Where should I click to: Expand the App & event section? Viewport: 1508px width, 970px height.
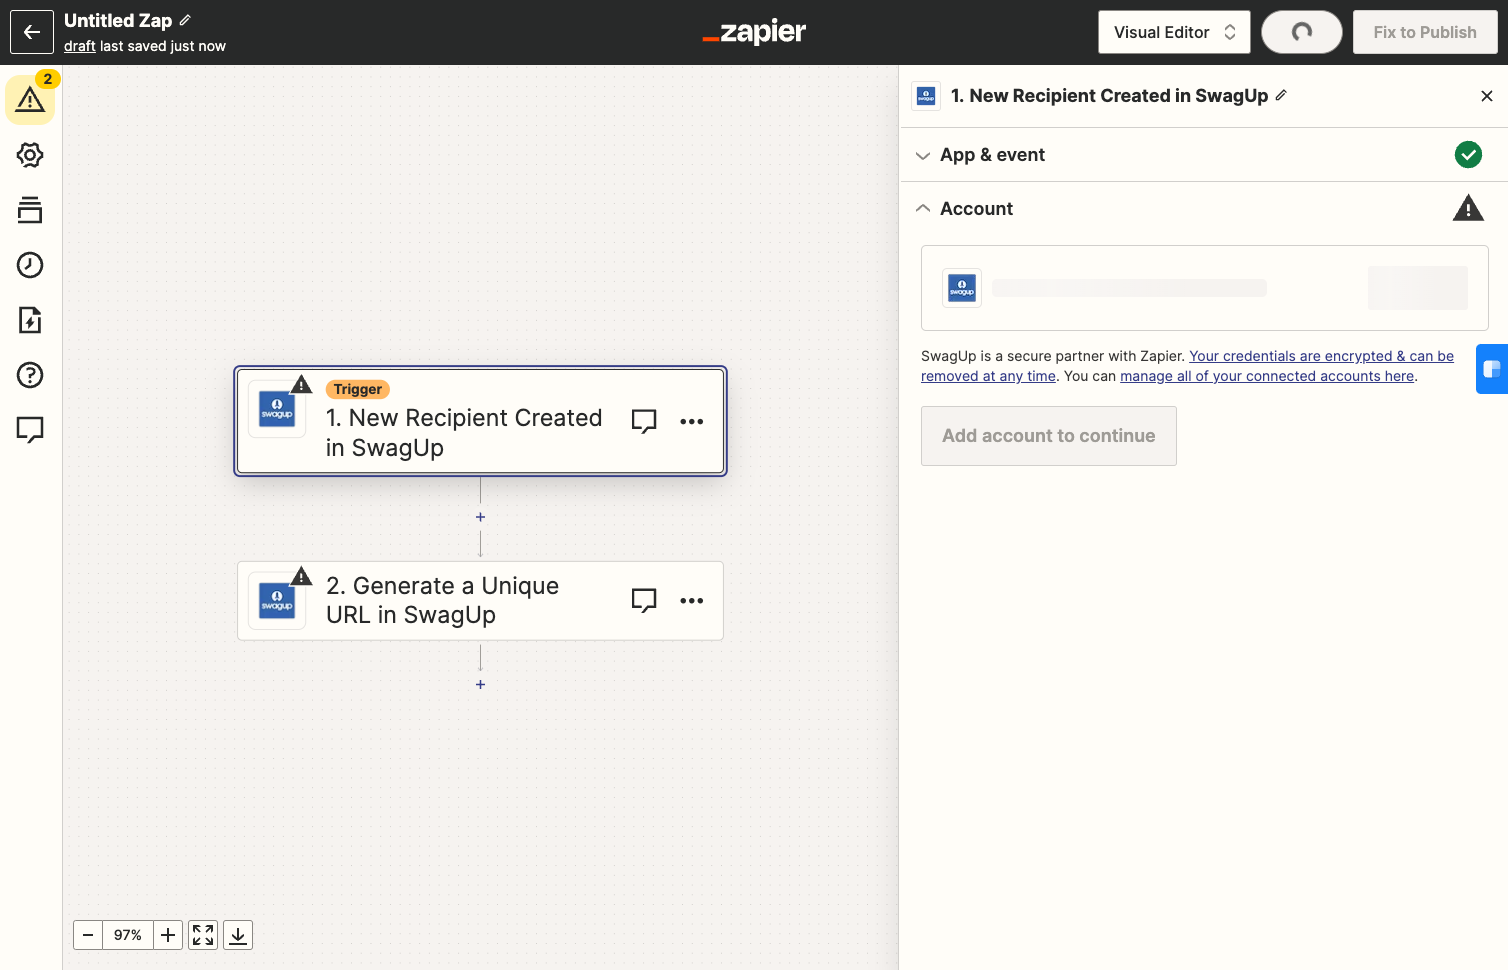coord(1204,155)
